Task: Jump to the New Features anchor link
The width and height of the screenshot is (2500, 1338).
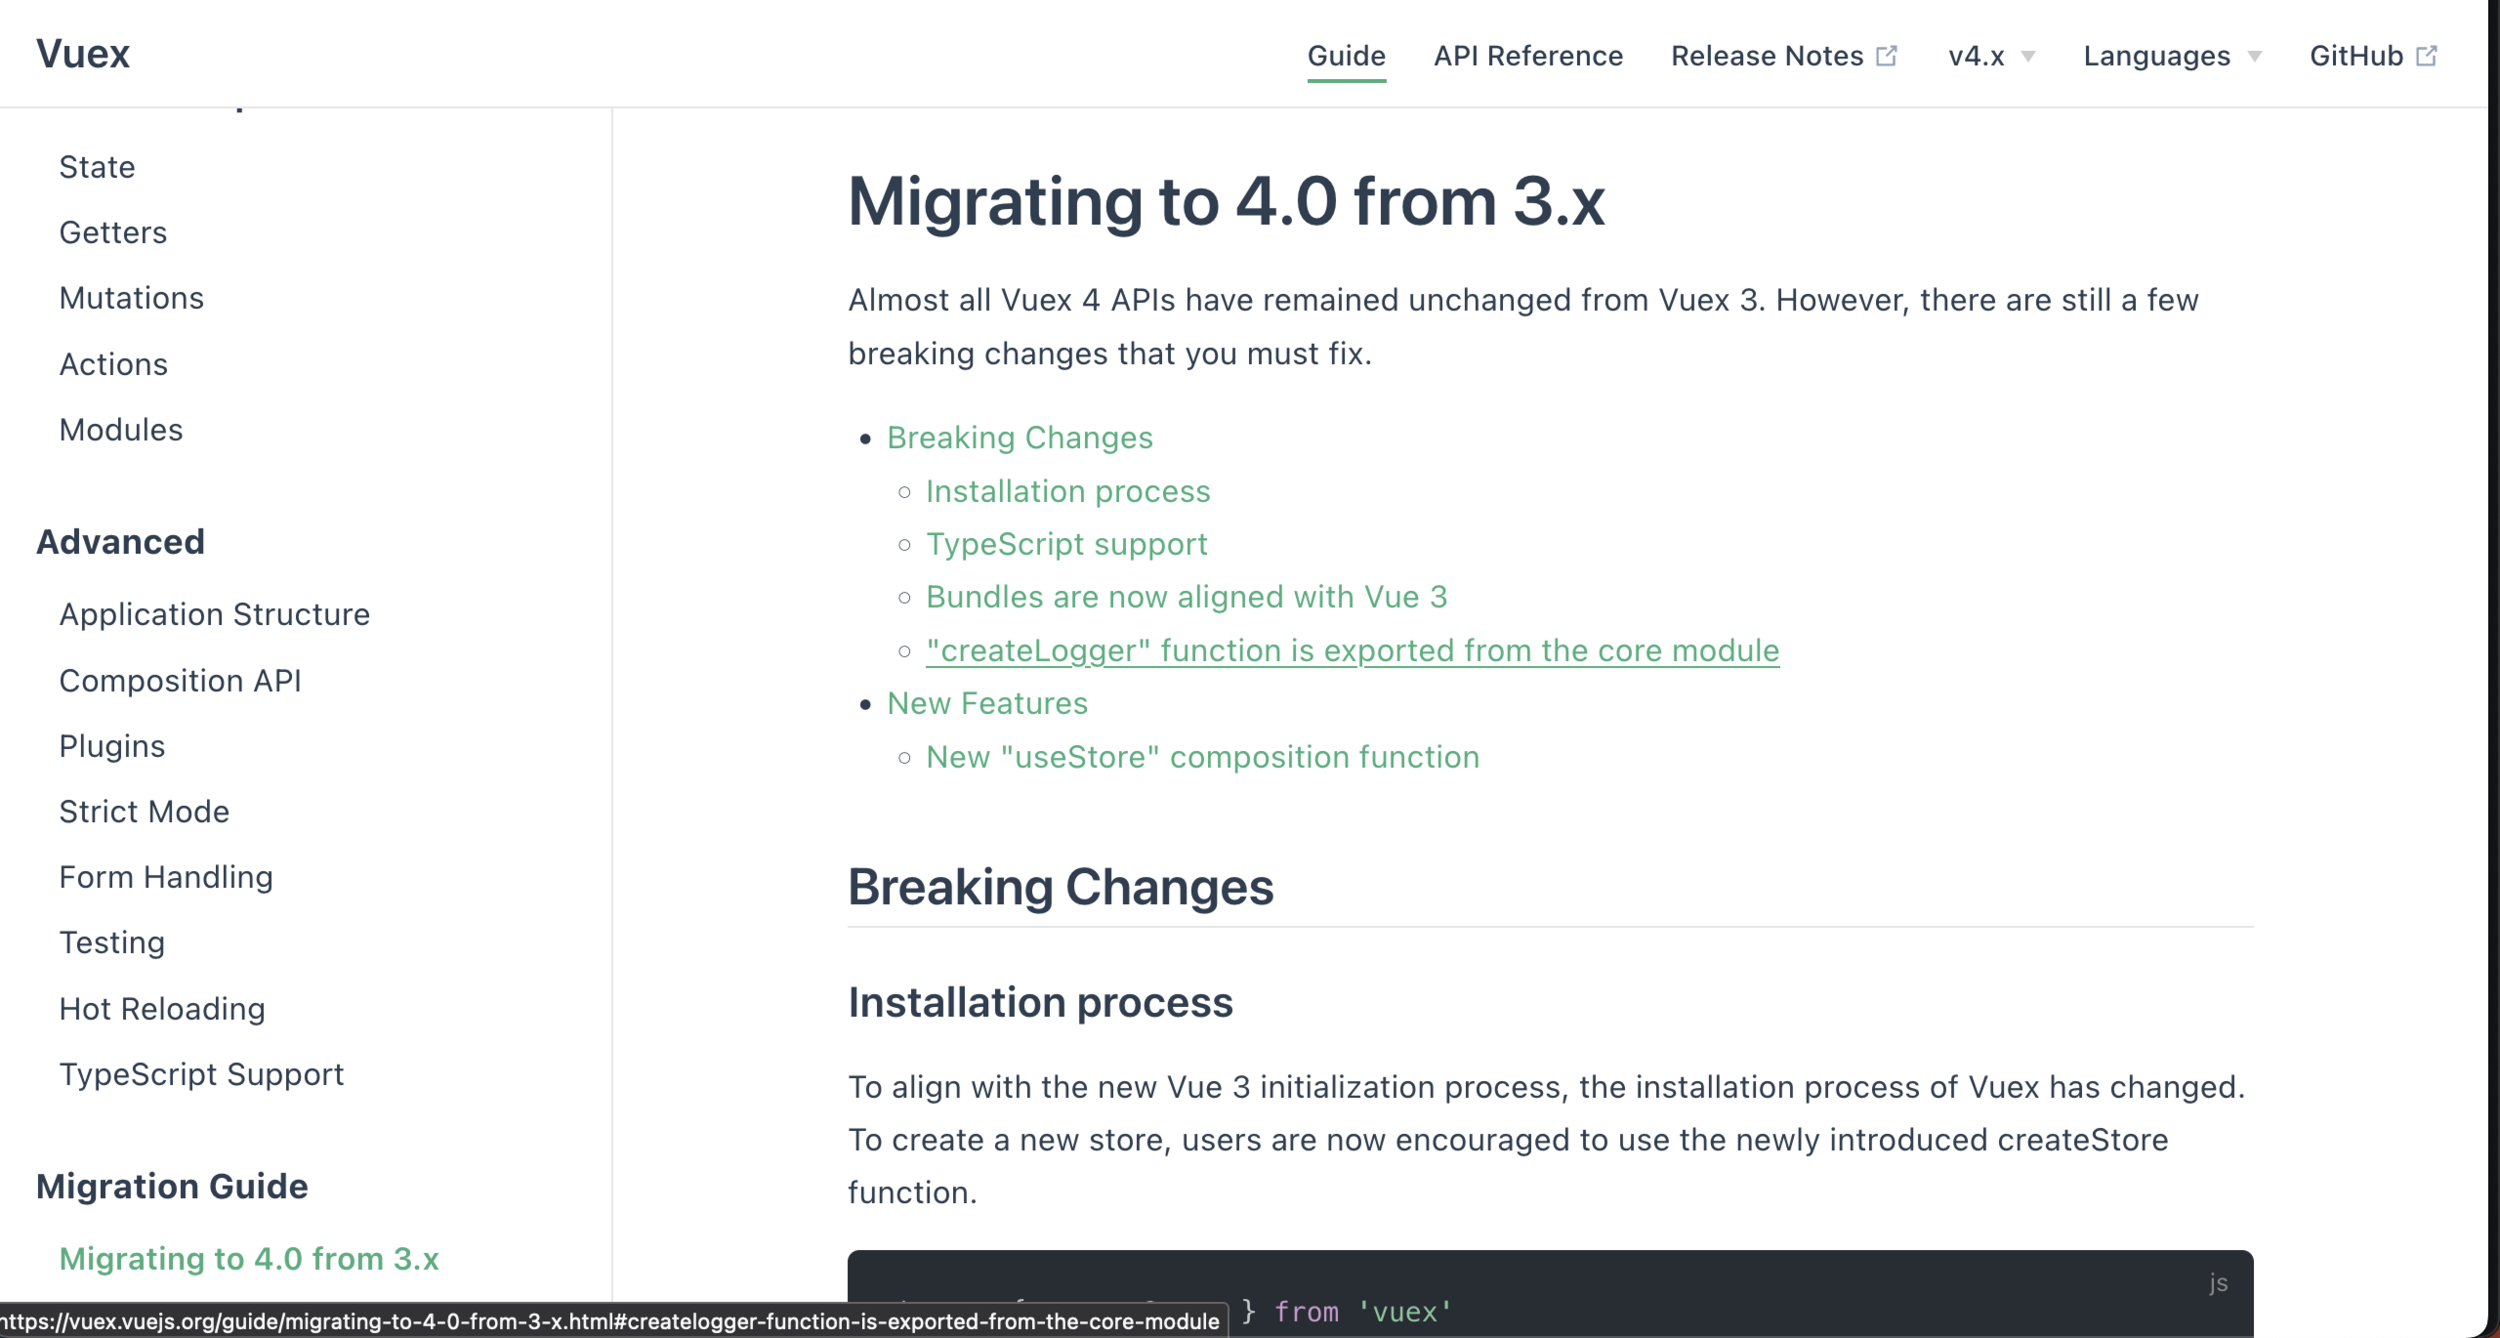Action: pos(986,703)
